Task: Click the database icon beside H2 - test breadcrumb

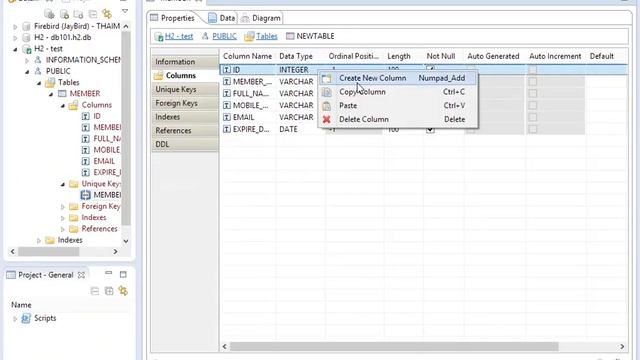Action: [159, 37]
